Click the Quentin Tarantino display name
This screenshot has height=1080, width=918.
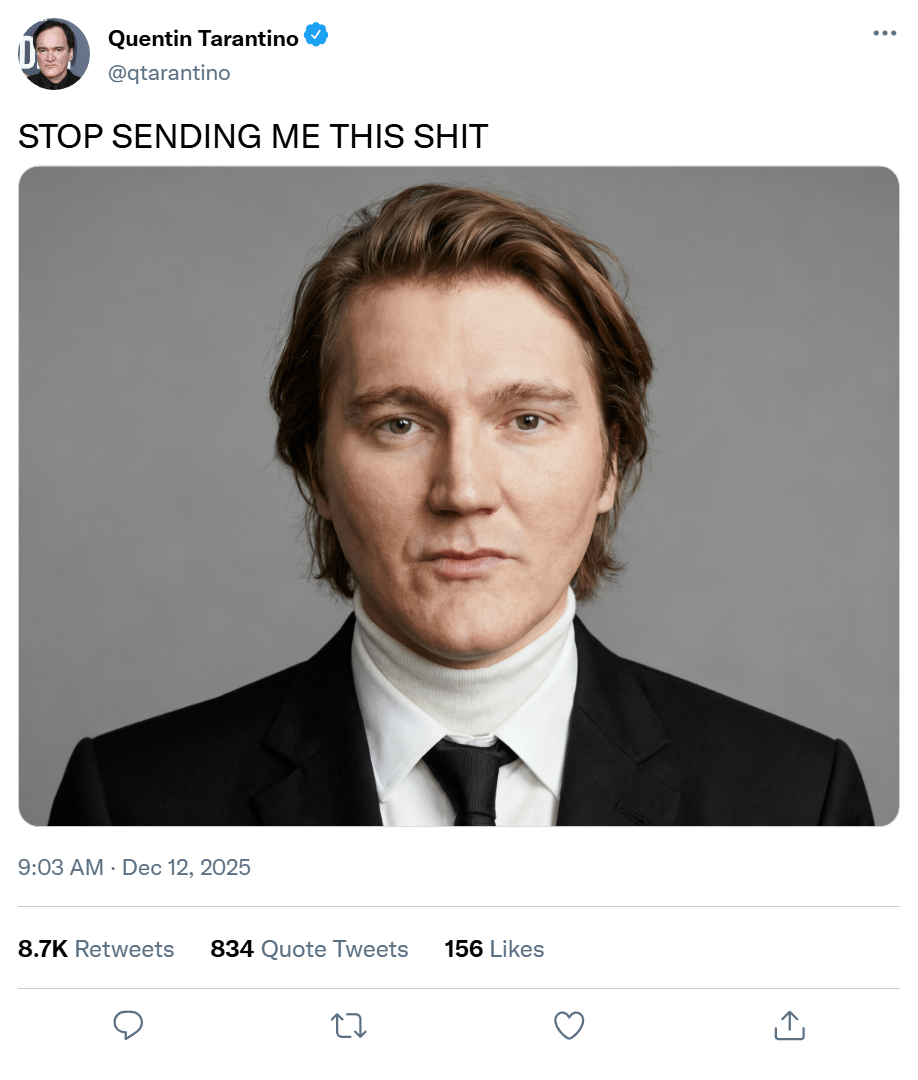point(203,38)
